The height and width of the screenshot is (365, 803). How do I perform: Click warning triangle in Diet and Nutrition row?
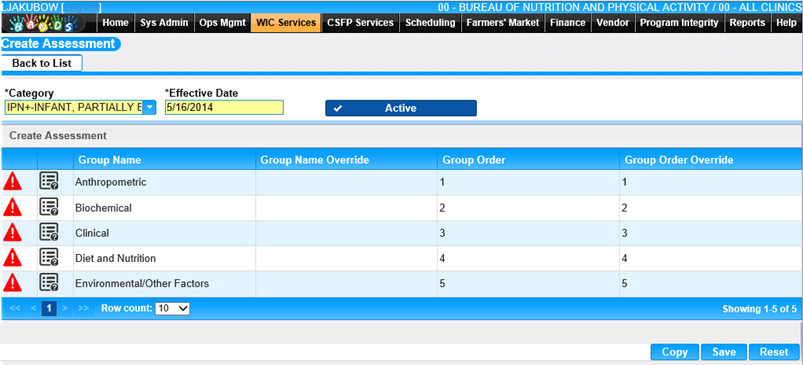click(x=12, y=257)
